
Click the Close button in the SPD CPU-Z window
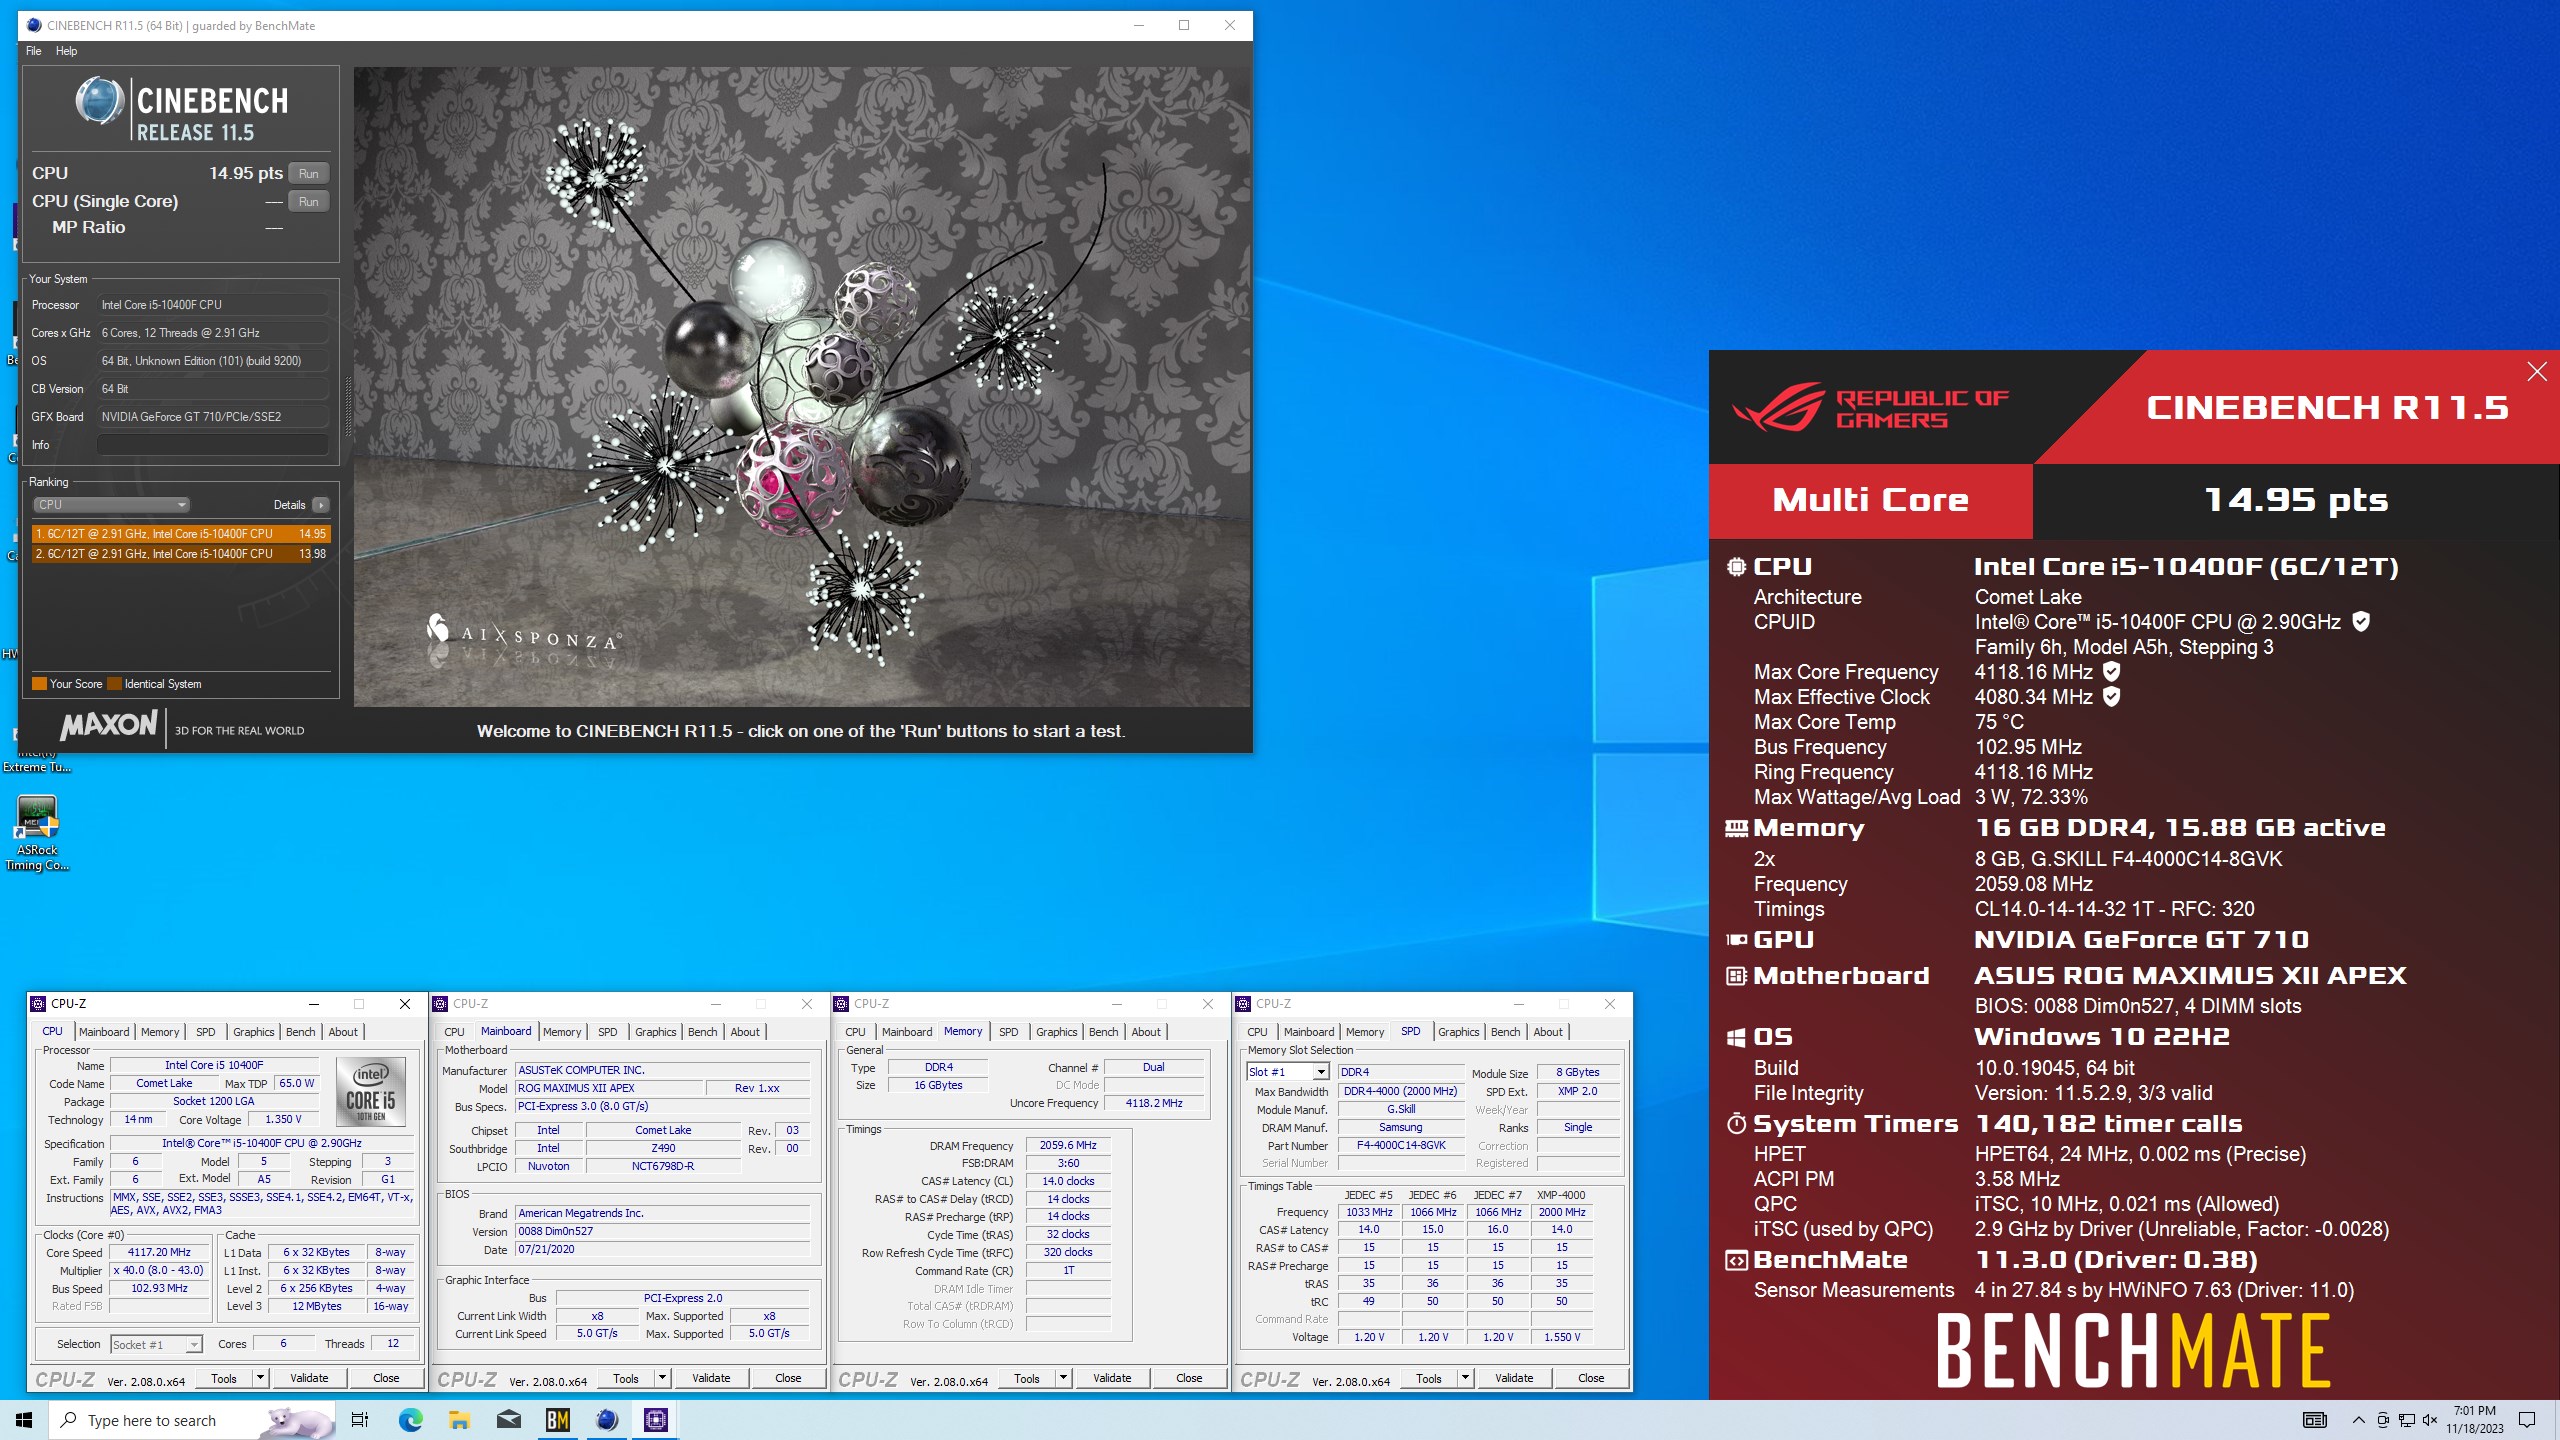tap(1590, 1378)
